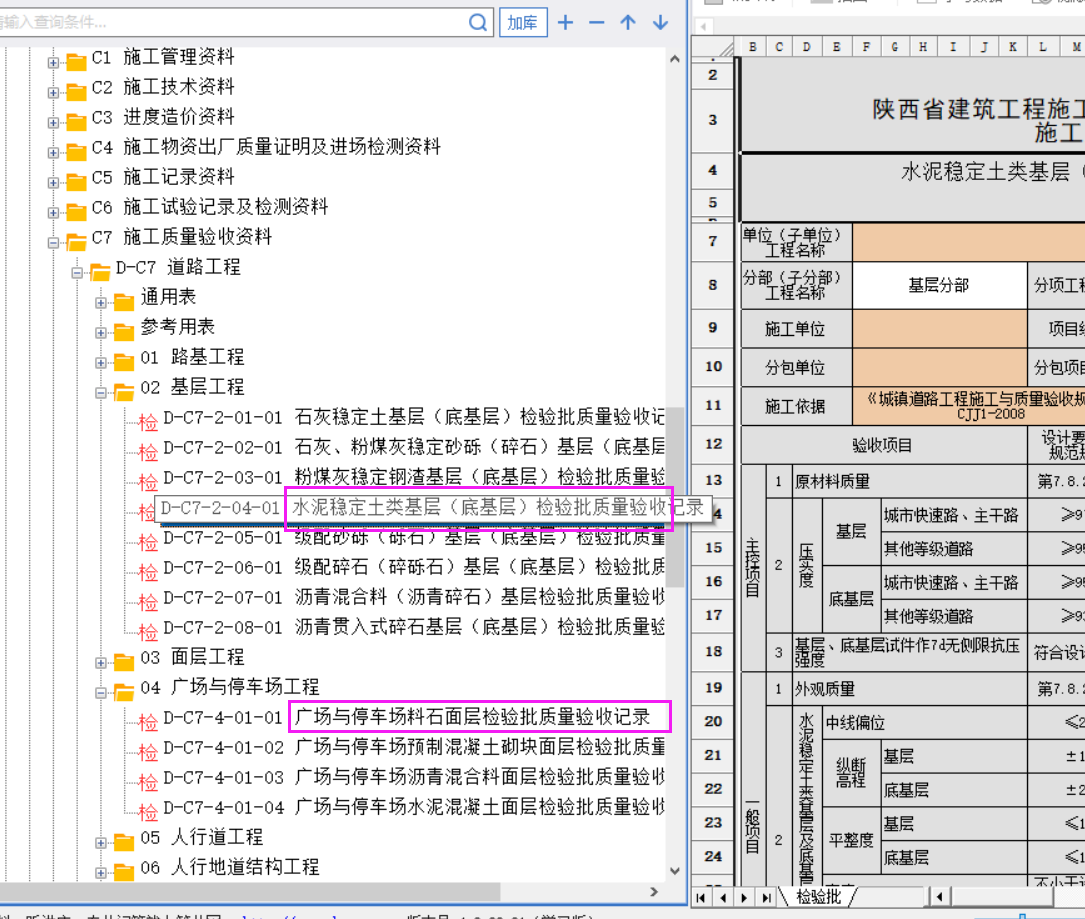Select D-C7-2-01-01 石灰稳定土基层 item
Viewport: 1085px width, 919px height.
(x=413, y=417)
